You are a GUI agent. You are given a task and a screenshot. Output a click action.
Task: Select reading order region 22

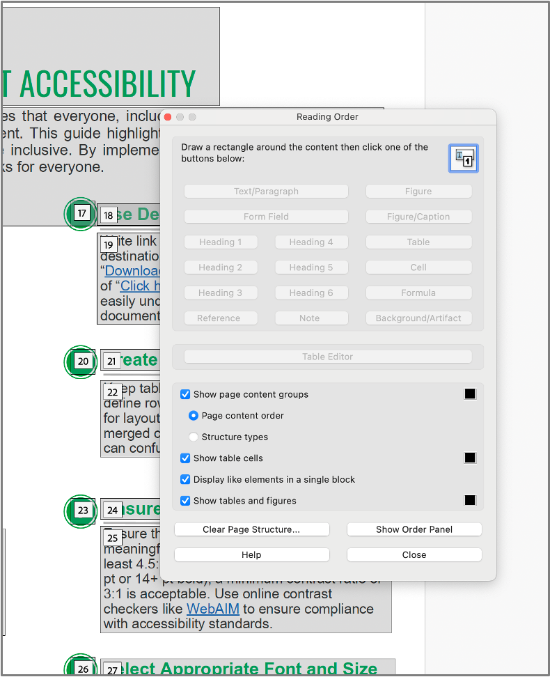112,392
